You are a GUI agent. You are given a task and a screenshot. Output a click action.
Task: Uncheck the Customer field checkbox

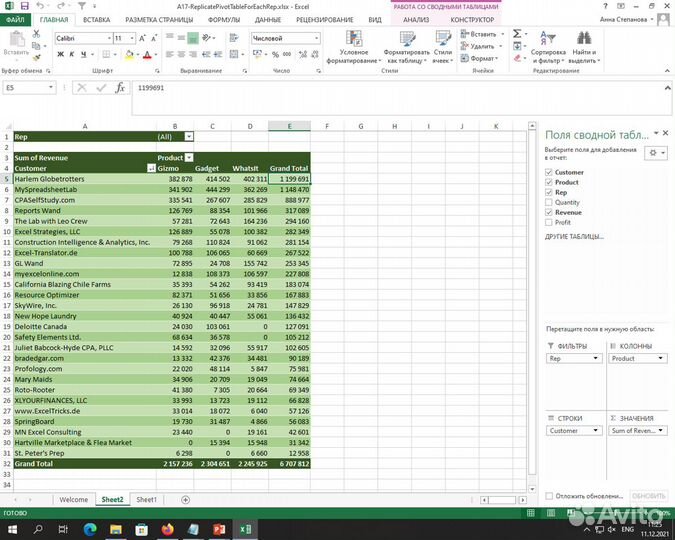click(548, 172)
